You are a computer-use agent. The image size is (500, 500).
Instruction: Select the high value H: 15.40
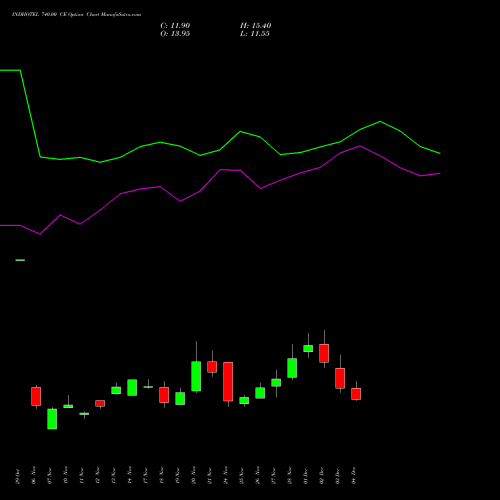tap(255, 26)
